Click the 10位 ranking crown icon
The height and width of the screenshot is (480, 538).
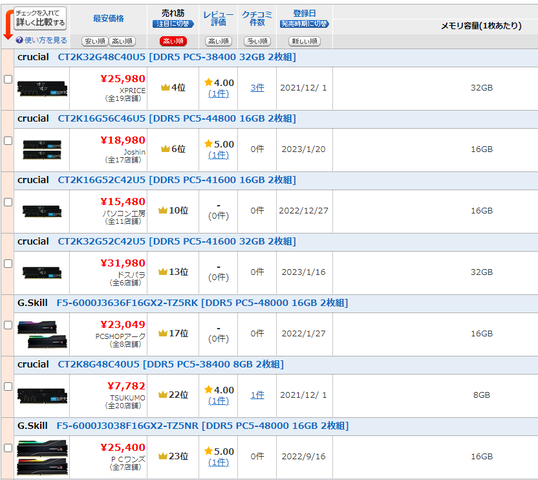point(163,210)
